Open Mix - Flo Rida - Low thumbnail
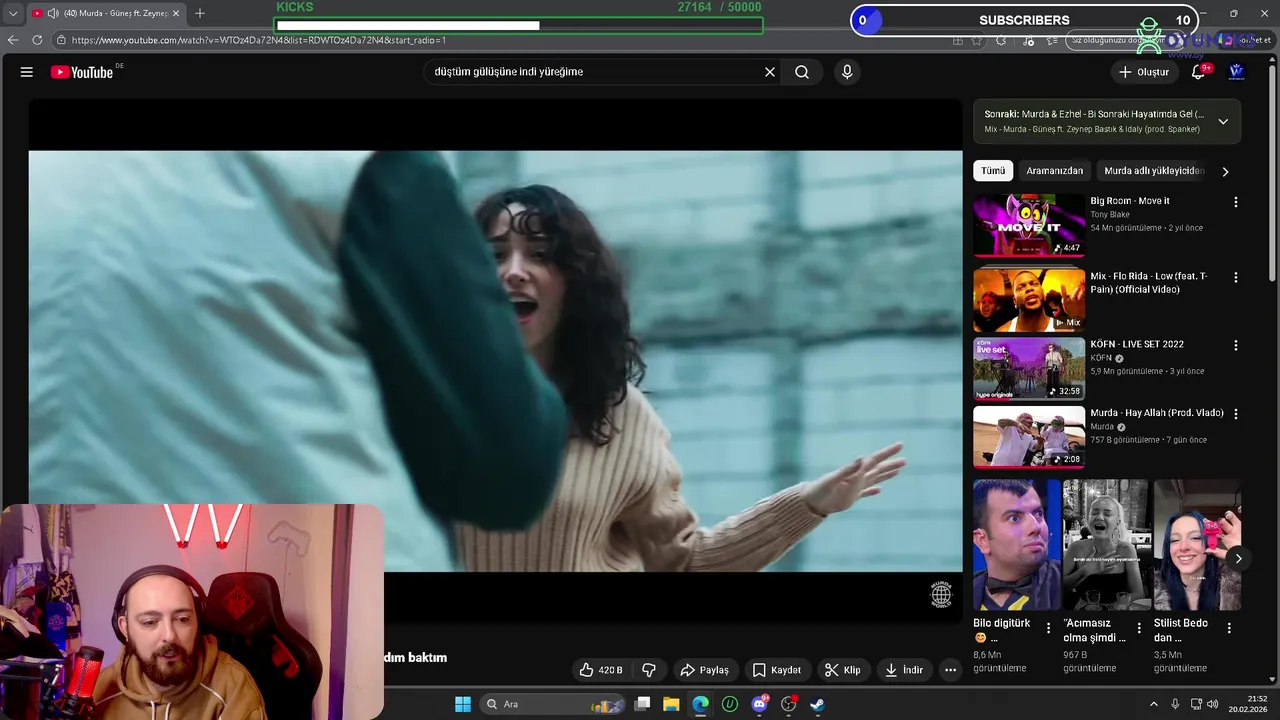This screenshot has width=1280, height=720. pos(1029,300)
